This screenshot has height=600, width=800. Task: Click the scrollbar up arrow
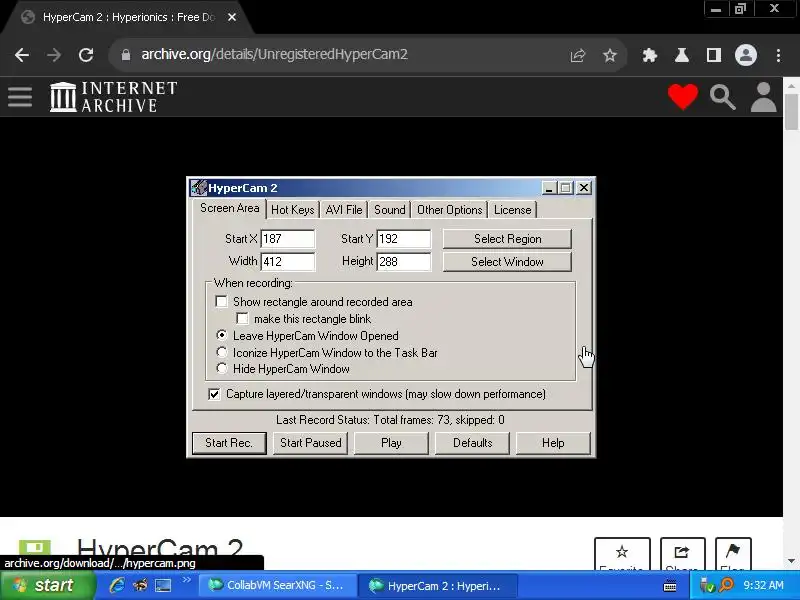(791, 85)
